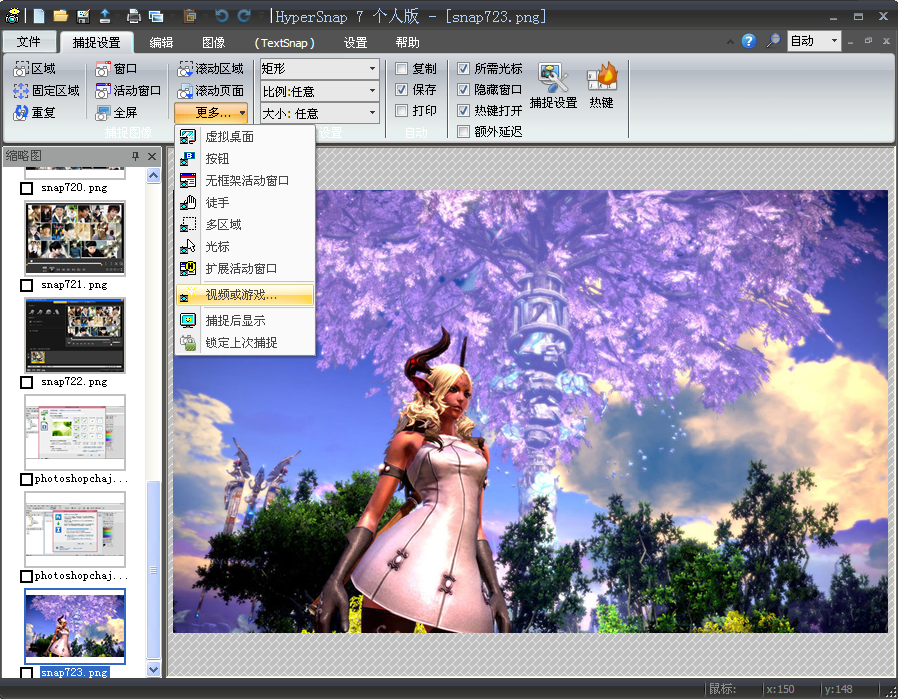
Task: Select the 滚动页面 scrolling page capture tool
Action: [210, 91]
